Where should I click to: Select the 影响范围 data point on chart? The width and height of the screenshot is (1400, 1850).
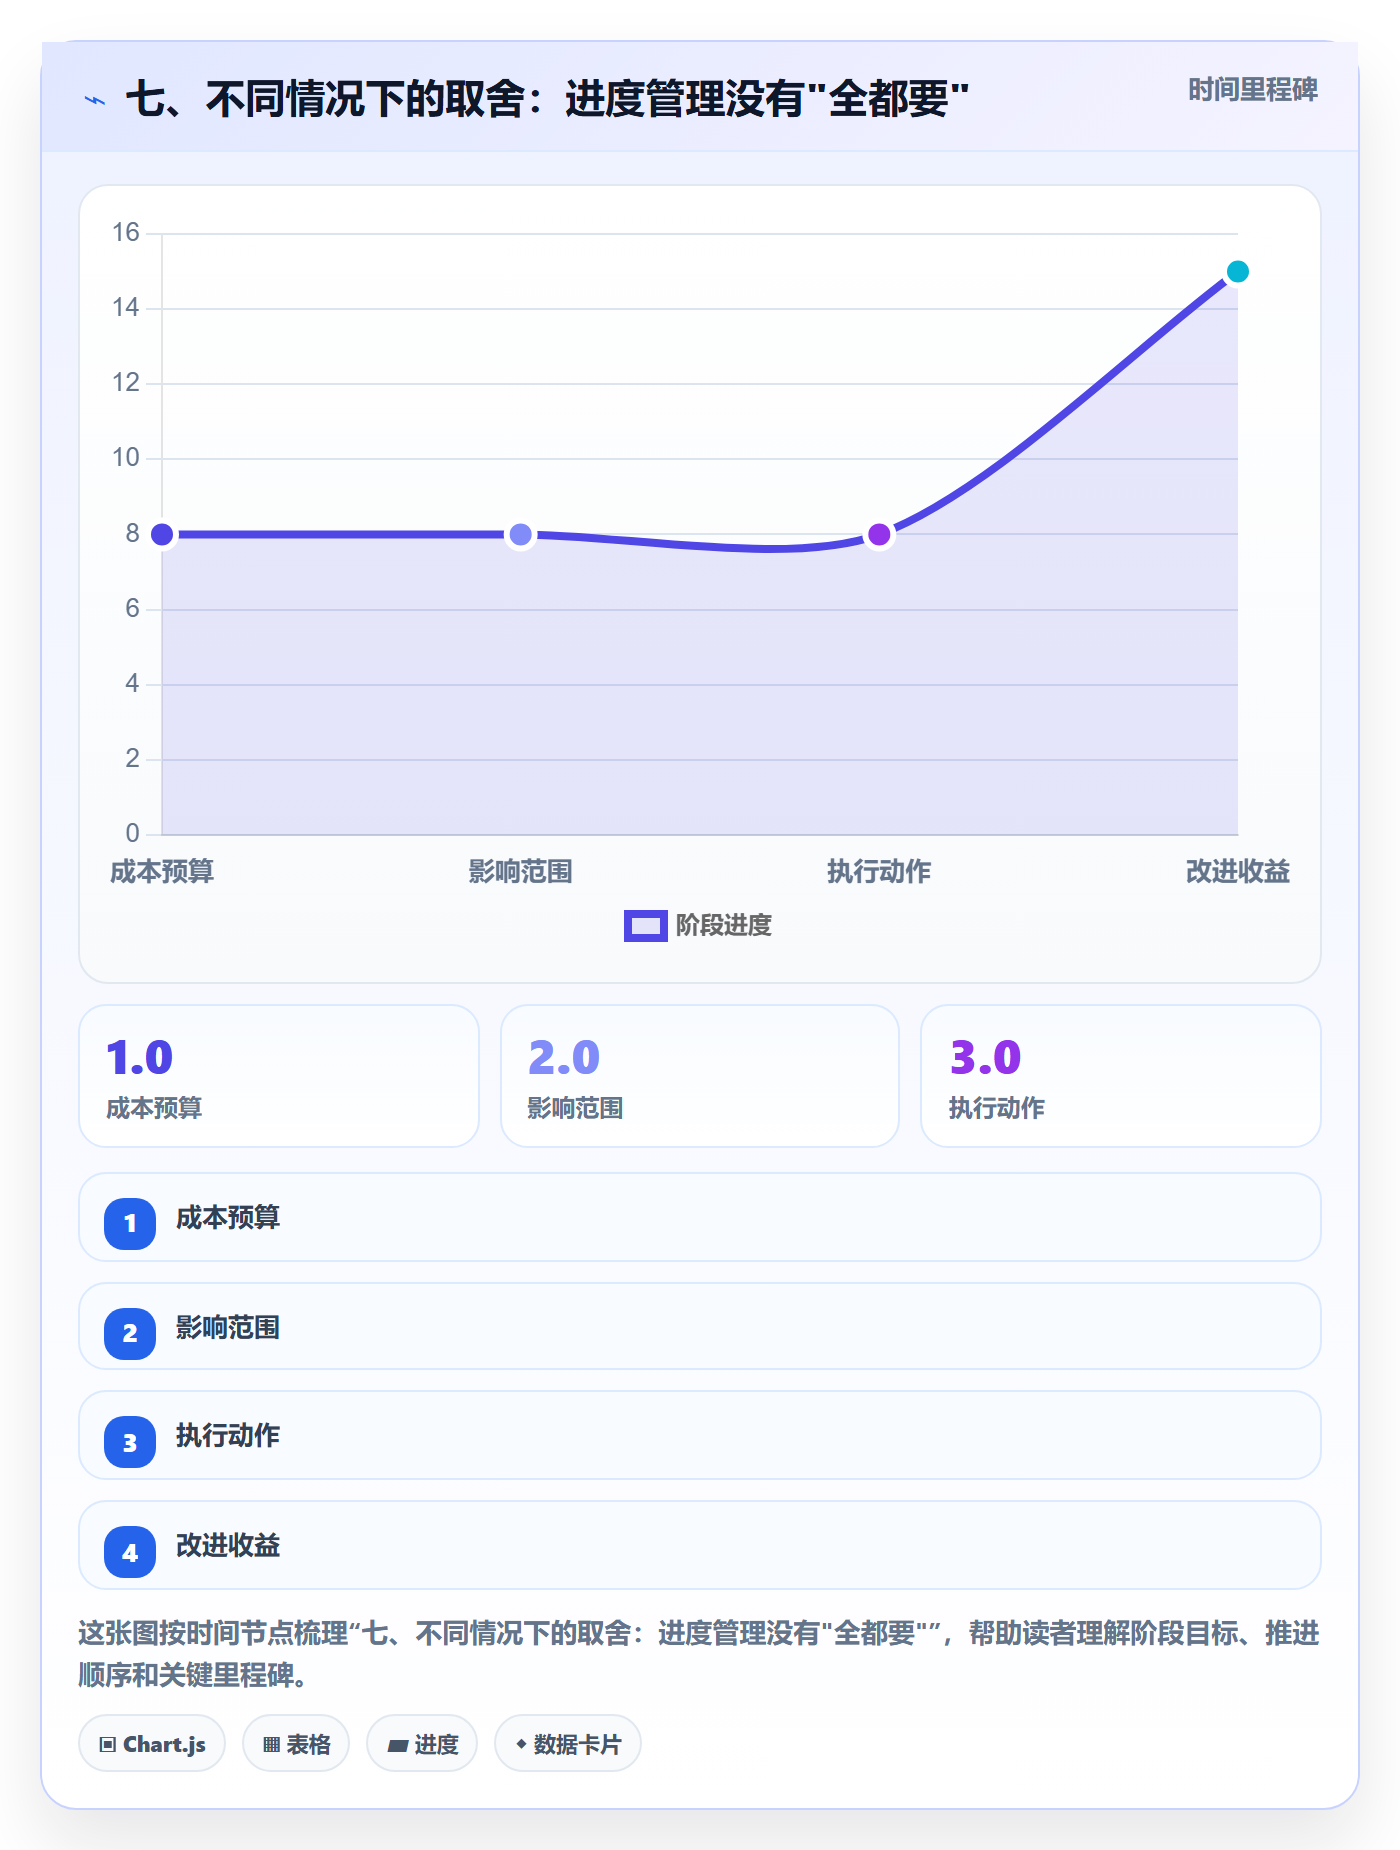pyautogui.click(x=520, y=535)
